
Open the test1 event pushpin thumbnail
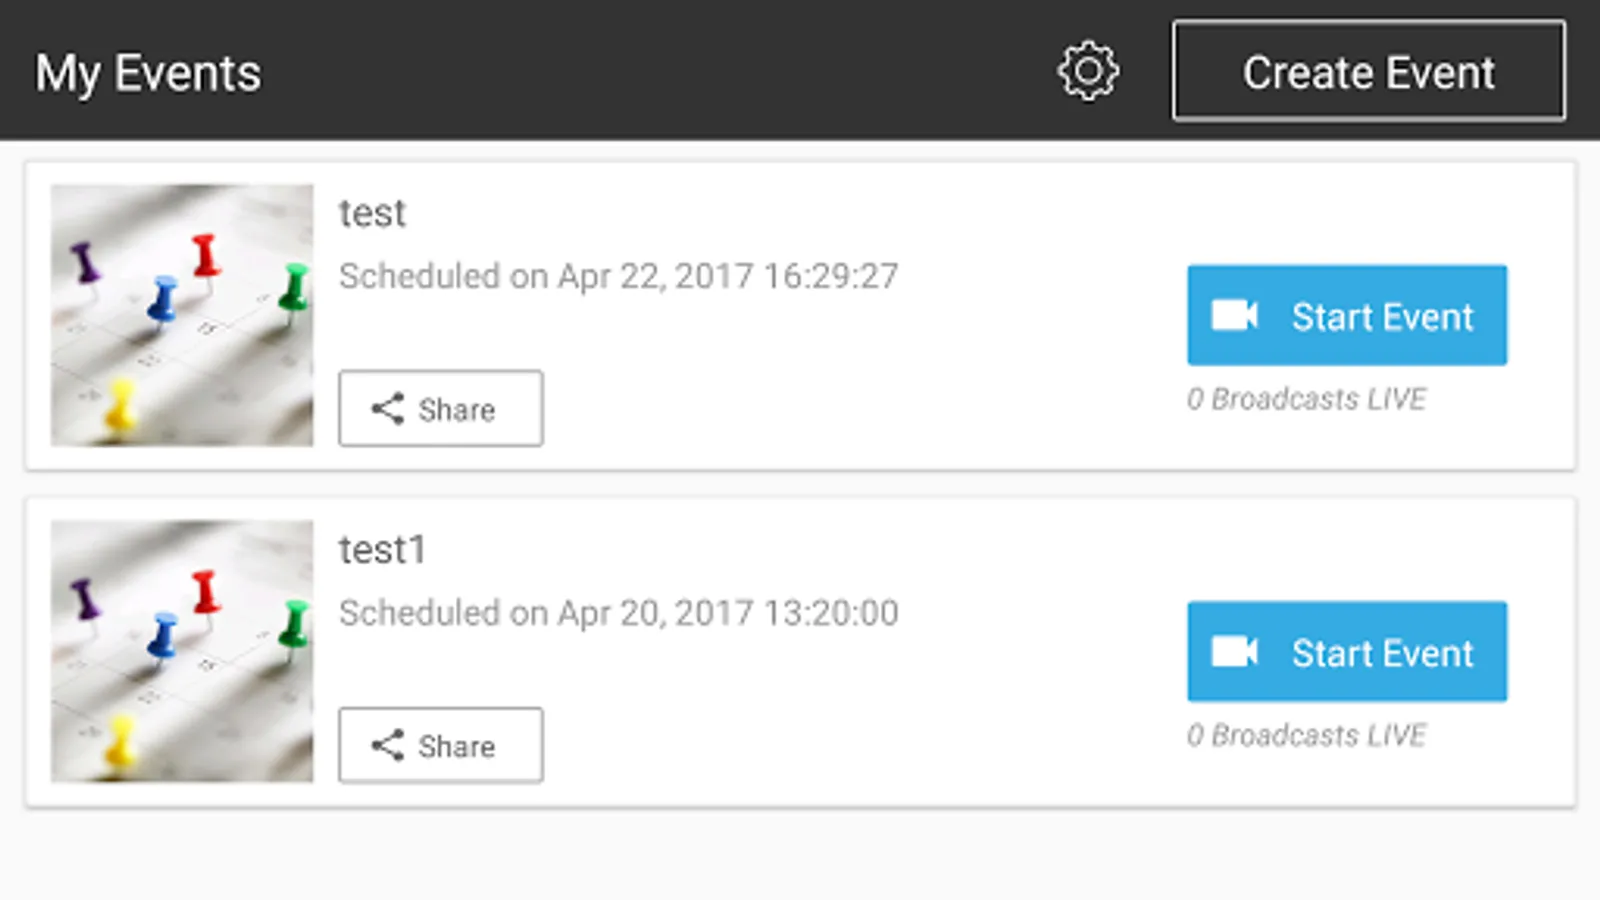click(x=182, y=651)
